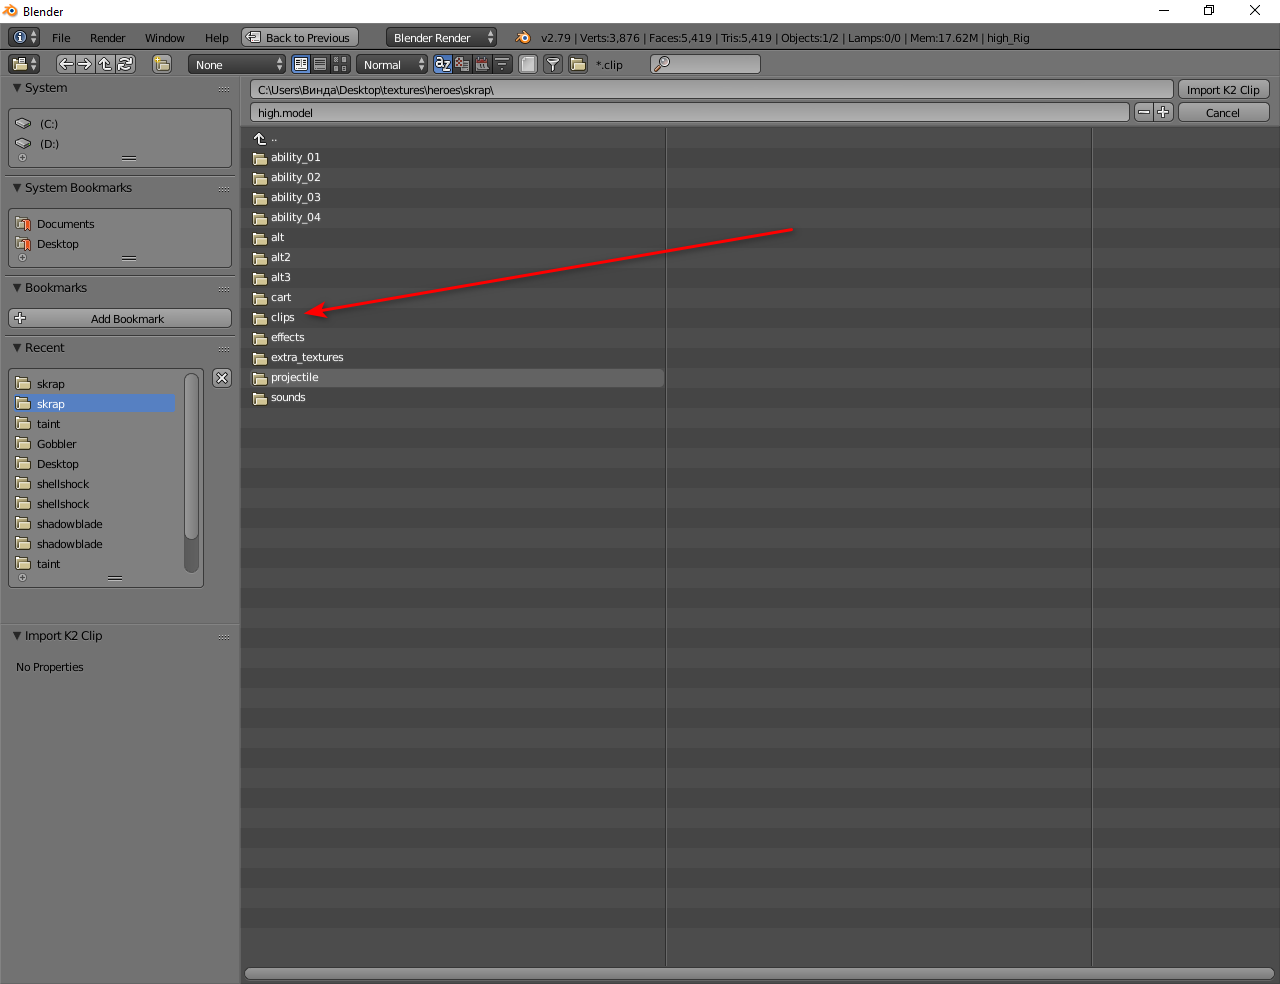Go back to previous folder arrow
The width and height of the screenshot is (1280, 984).
(66, 64)
